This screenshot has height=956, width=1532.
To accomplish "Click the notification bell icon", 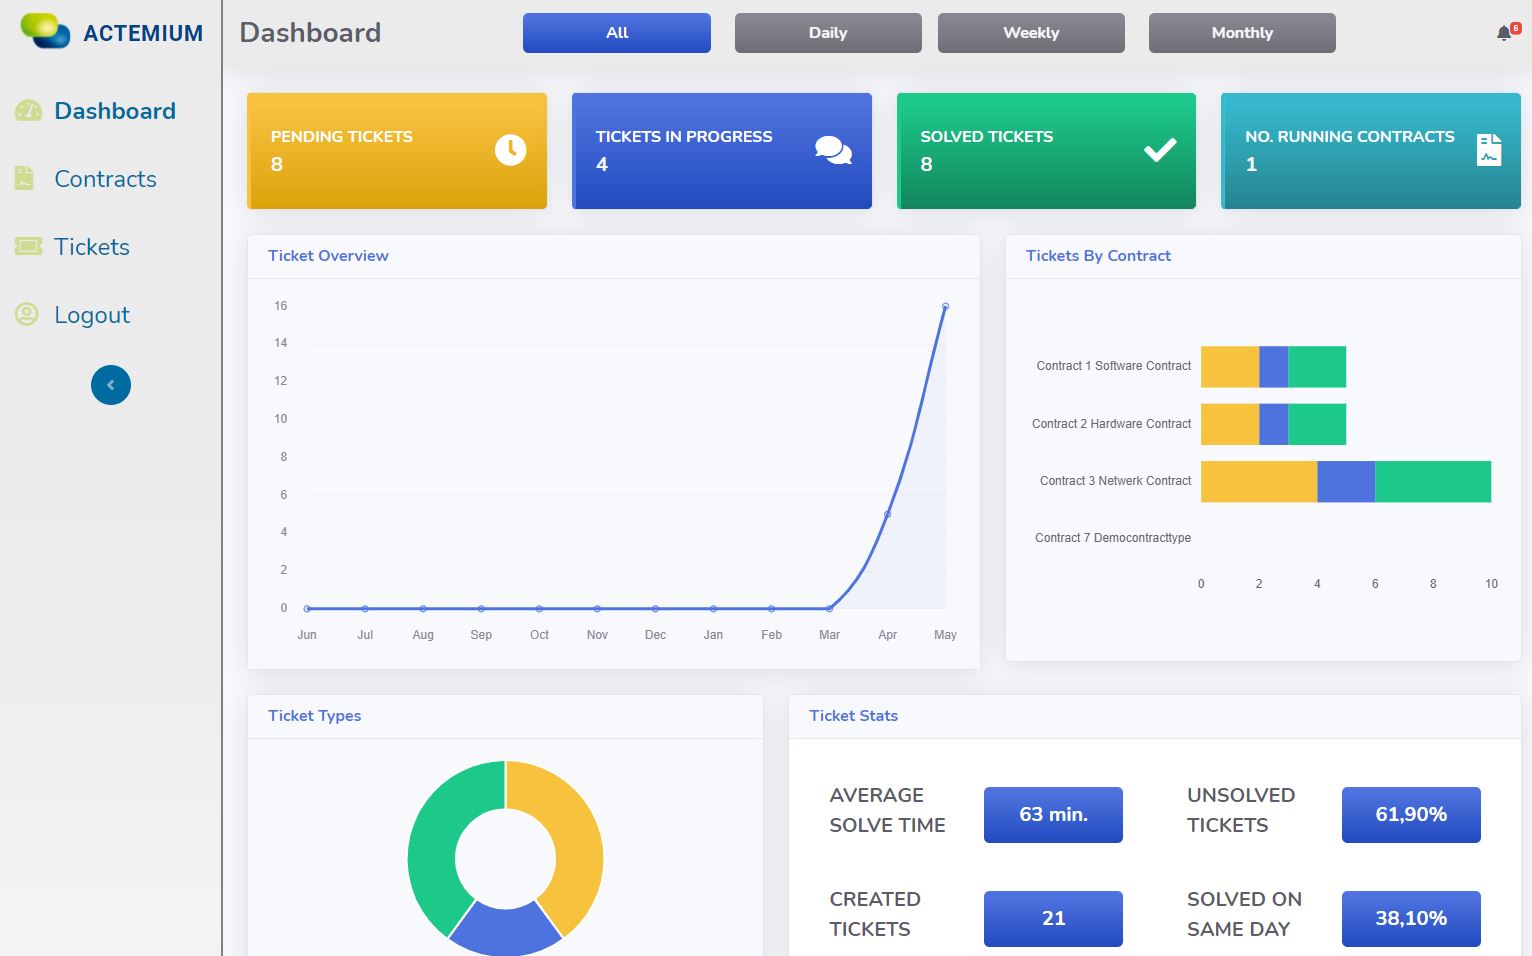I will coord(1503,34).
